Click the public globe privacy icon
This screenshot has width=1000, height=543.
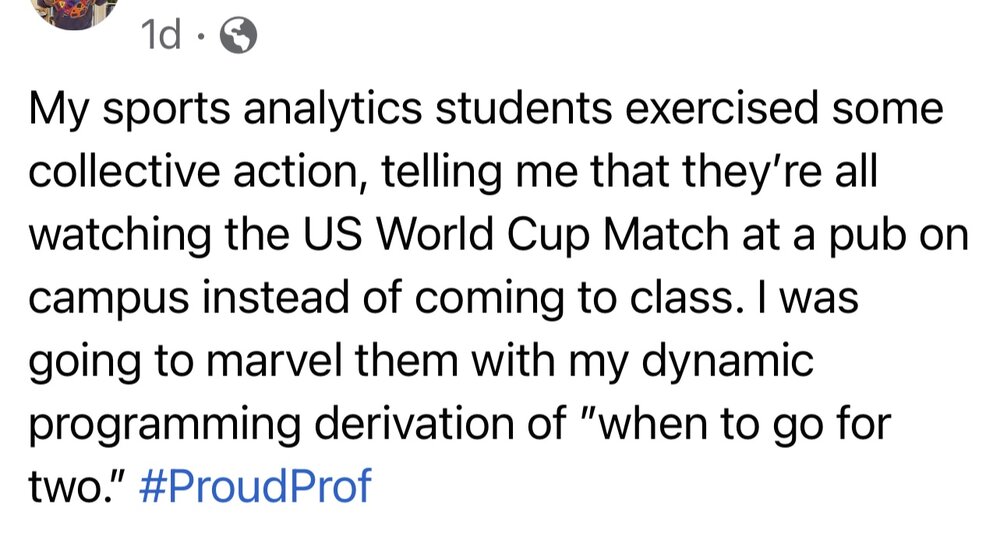(237, 38)
